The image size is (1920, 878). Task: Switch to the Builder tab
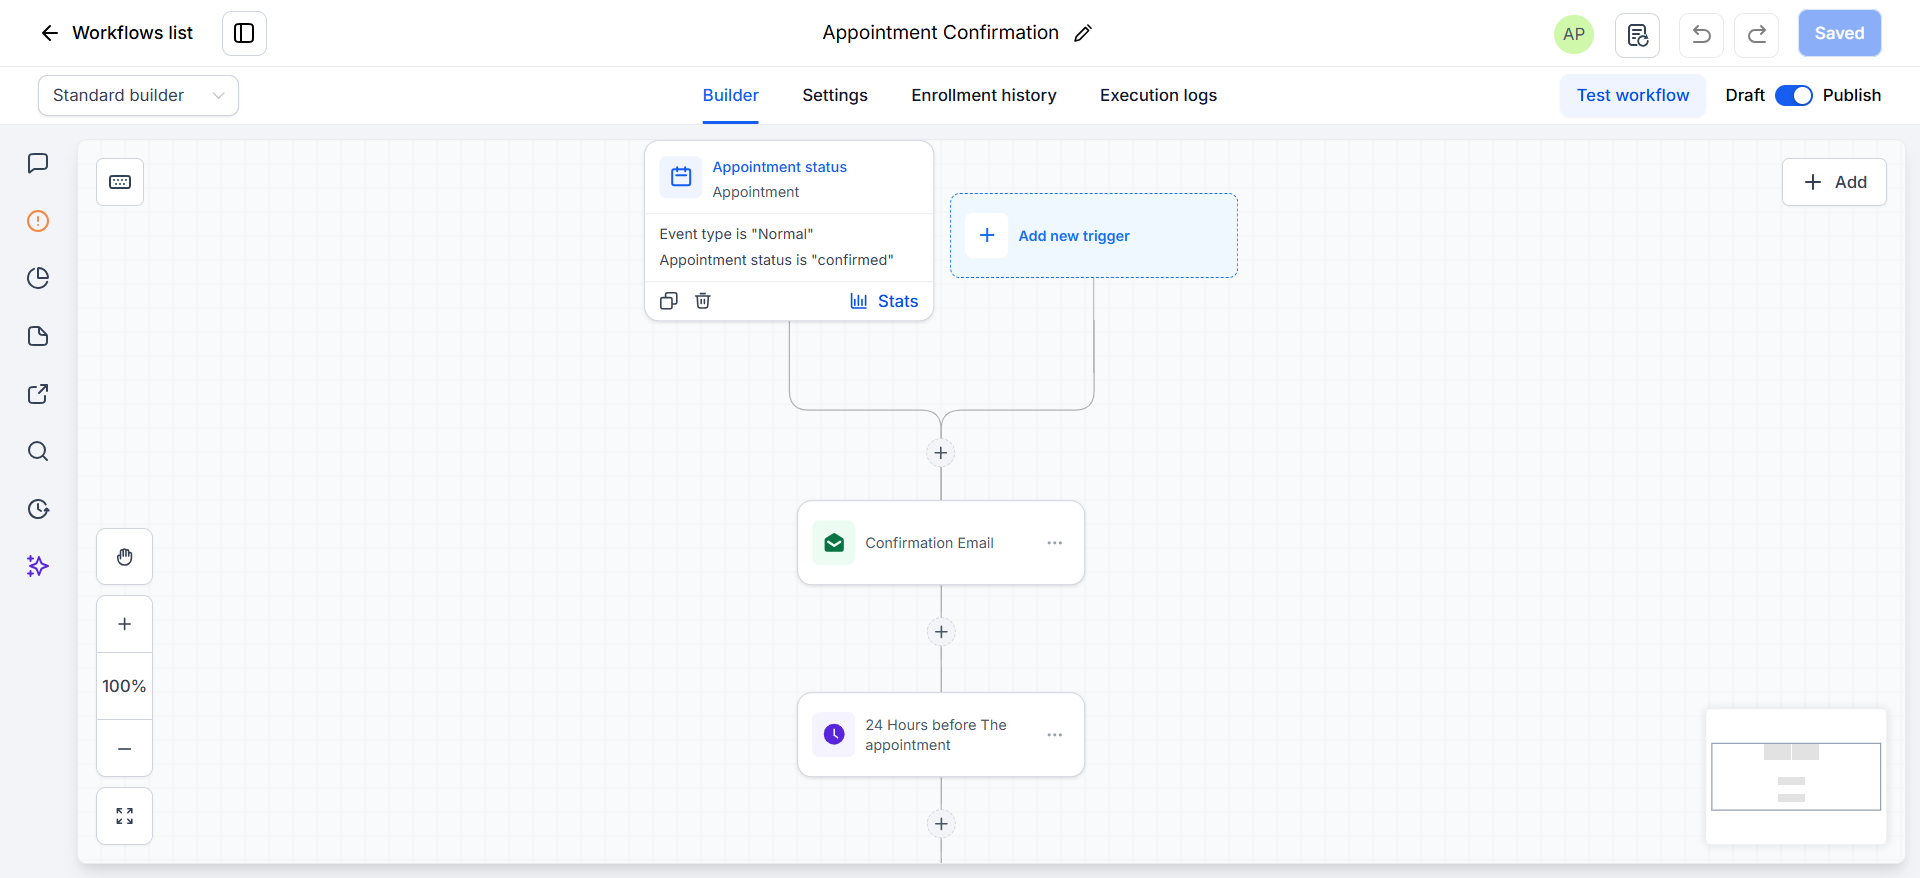tap(730, 95)
